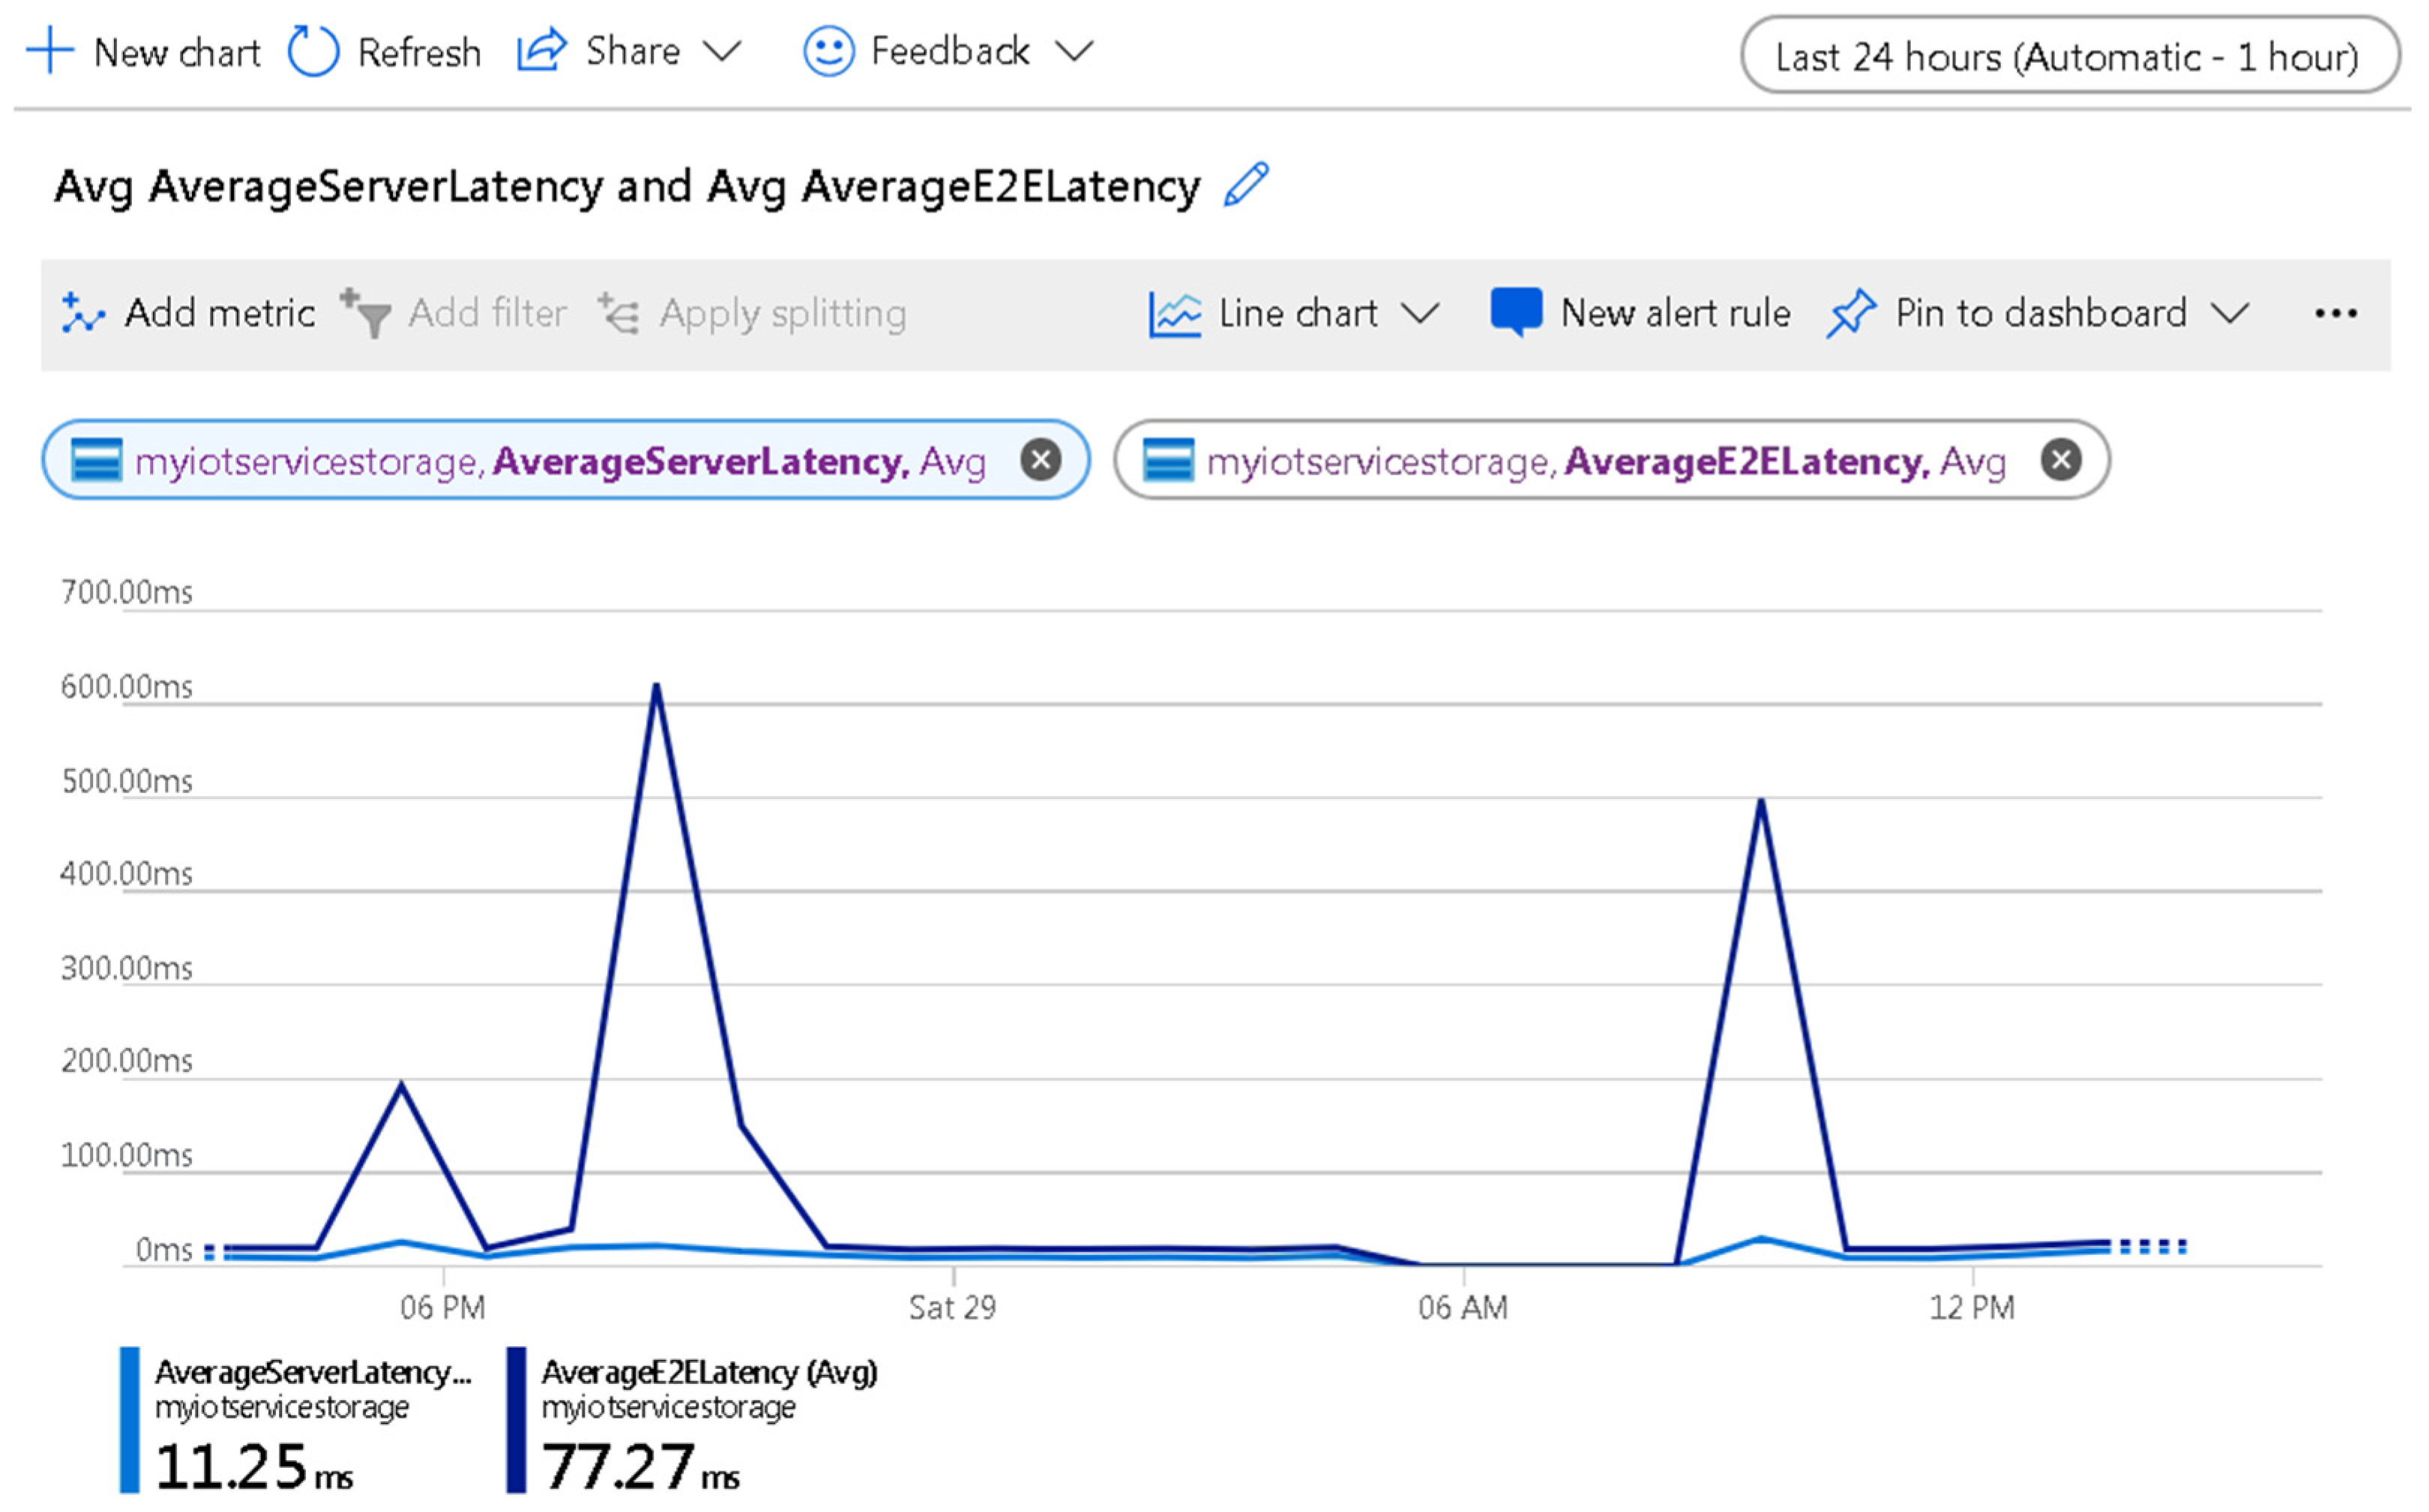This screenshot has width=2429, height=1512.
Task: Click the New alert rule icon
Action: point(1516,312)
